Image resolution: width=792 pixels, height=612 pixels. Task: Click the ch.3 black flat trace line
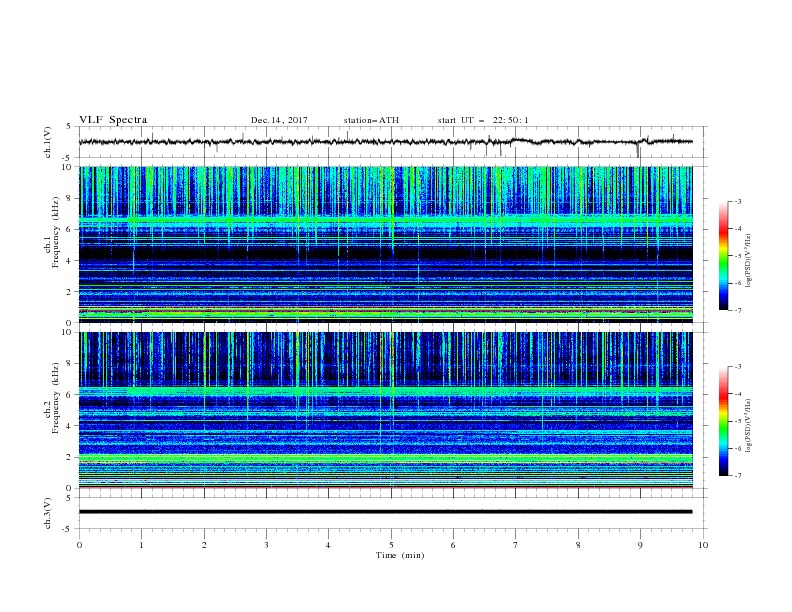[385, 512]
